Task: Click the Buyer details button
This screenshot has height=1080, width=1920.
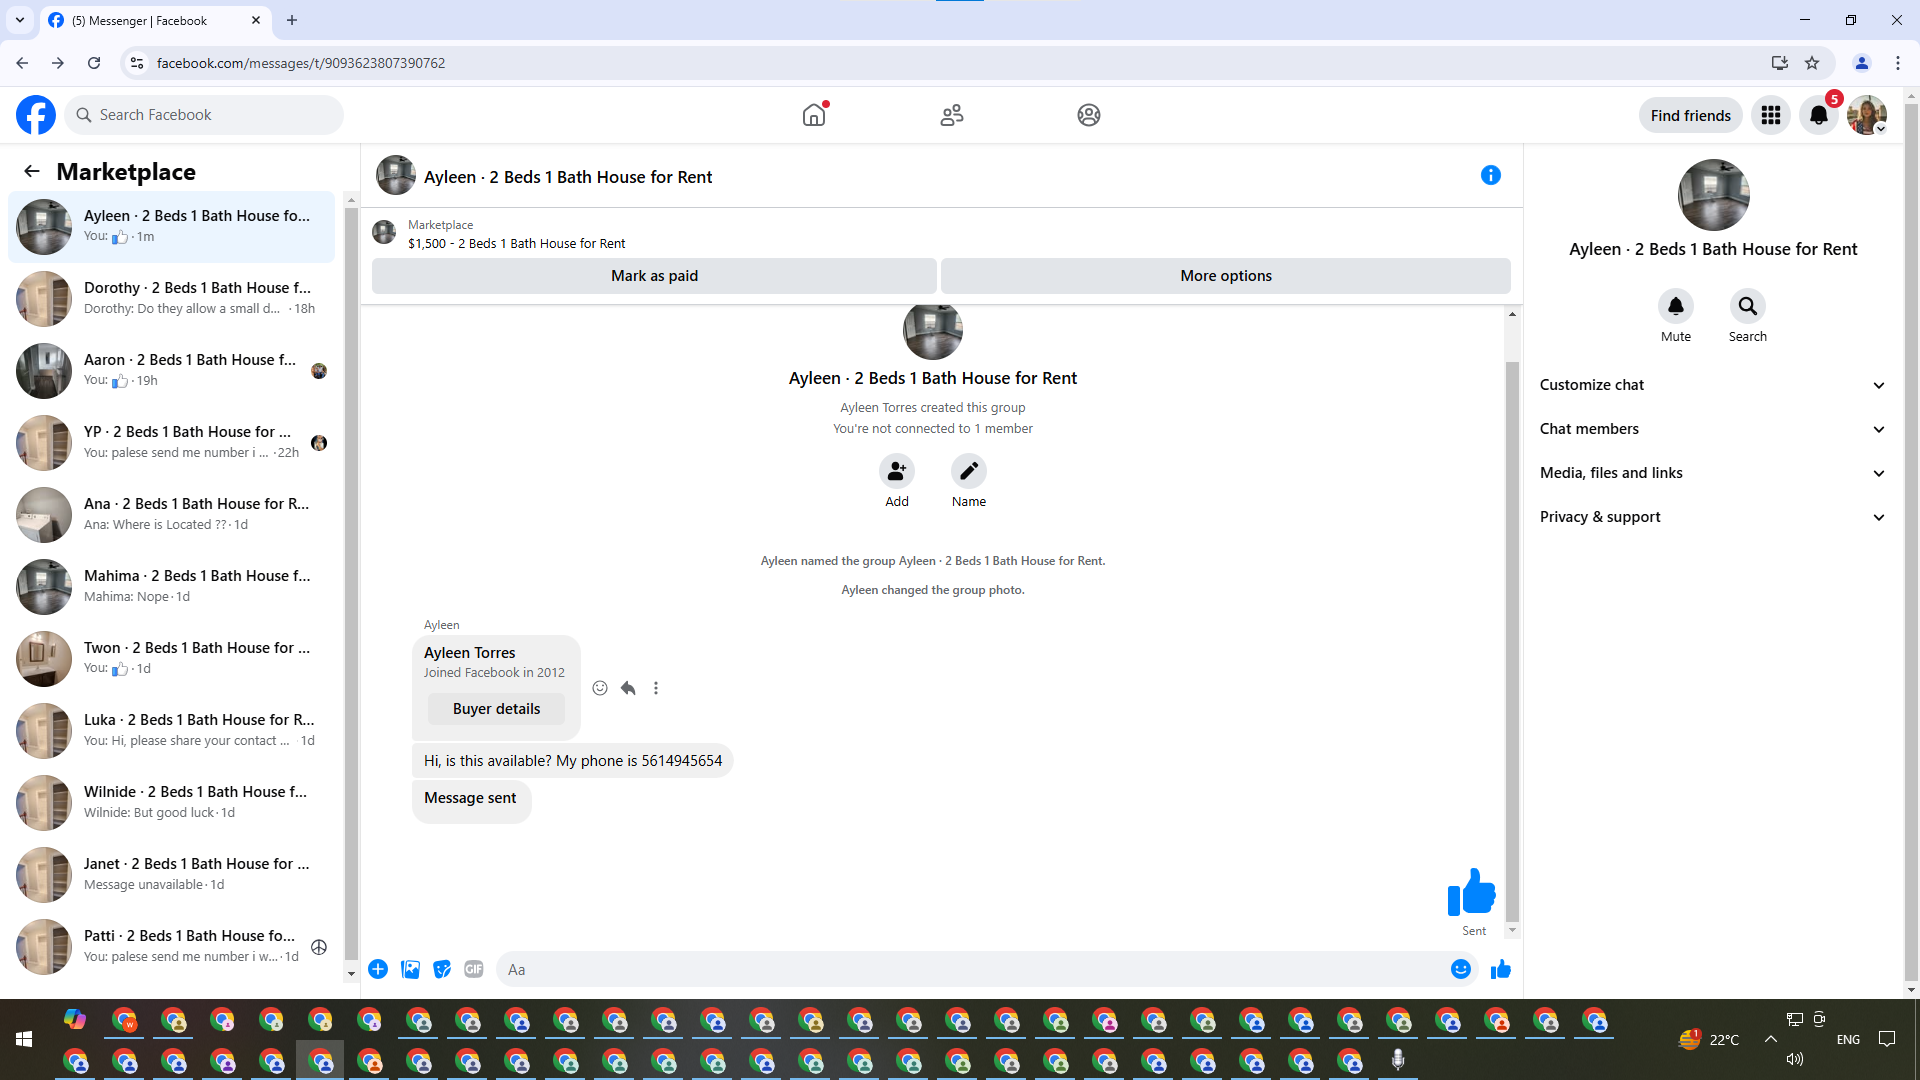Action: pyautogui.click(x=496, y=709)
